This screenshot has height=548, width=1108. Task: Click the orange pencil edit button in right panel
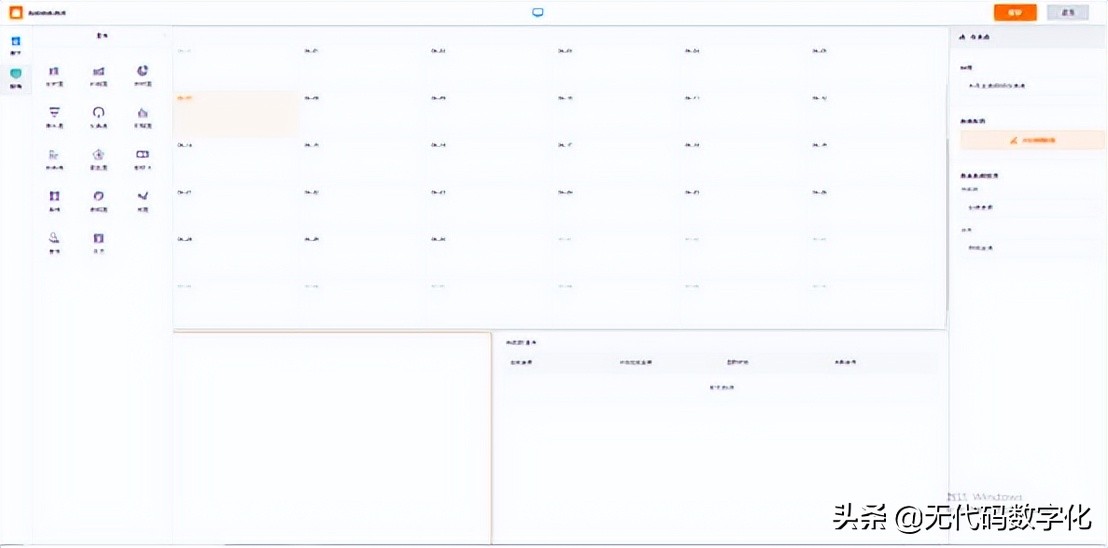(1032, 140)
